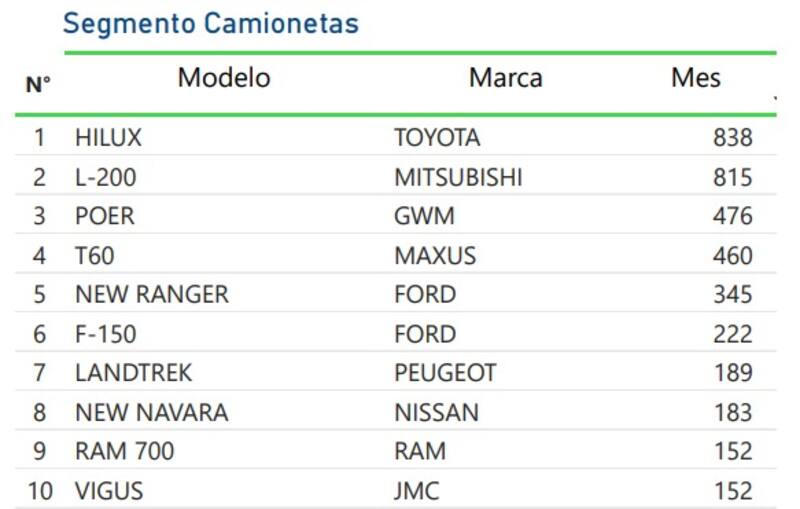The width and height of the screenshot is (800, 509).
Task: Click the Segmento Camionetas title
Action: click(210, 24)
